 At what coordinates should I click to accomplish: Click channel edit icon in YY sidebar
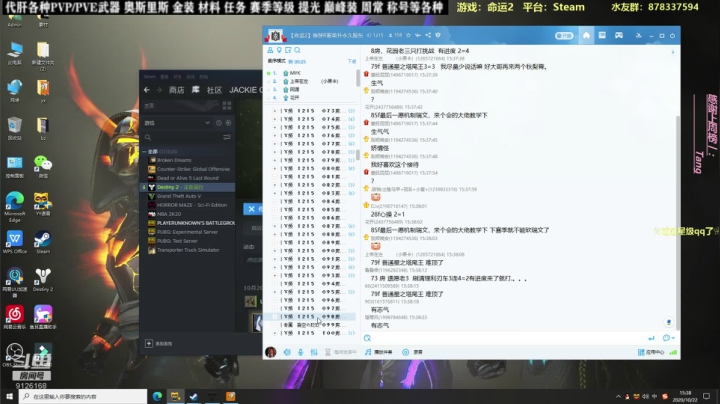(288, 50)
